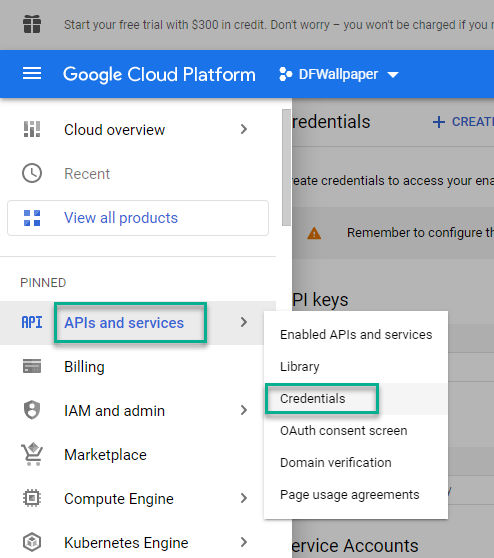
Task: Expand the APIs and services chevron
Action: tap(244, 322)
